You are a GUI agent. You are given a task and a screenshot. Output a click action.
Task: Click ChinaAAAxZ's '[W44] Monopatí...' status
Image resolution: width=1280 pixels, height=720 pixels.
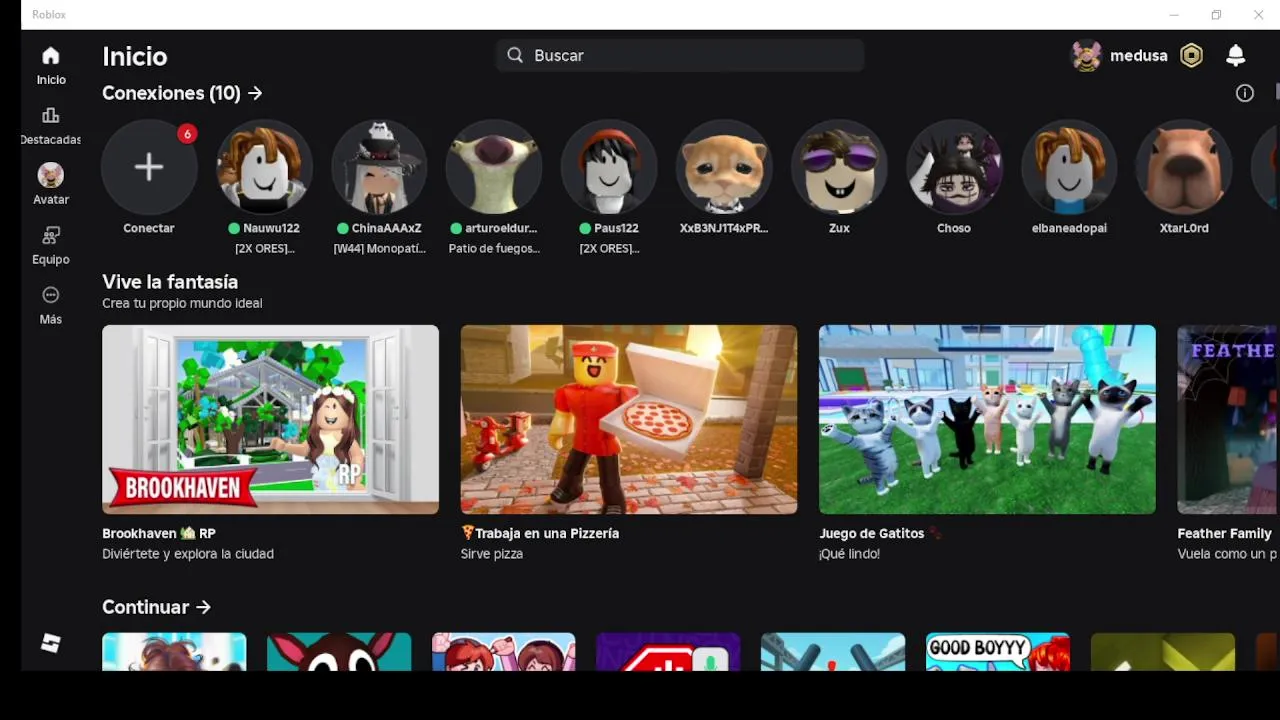[x=379, y=248]
